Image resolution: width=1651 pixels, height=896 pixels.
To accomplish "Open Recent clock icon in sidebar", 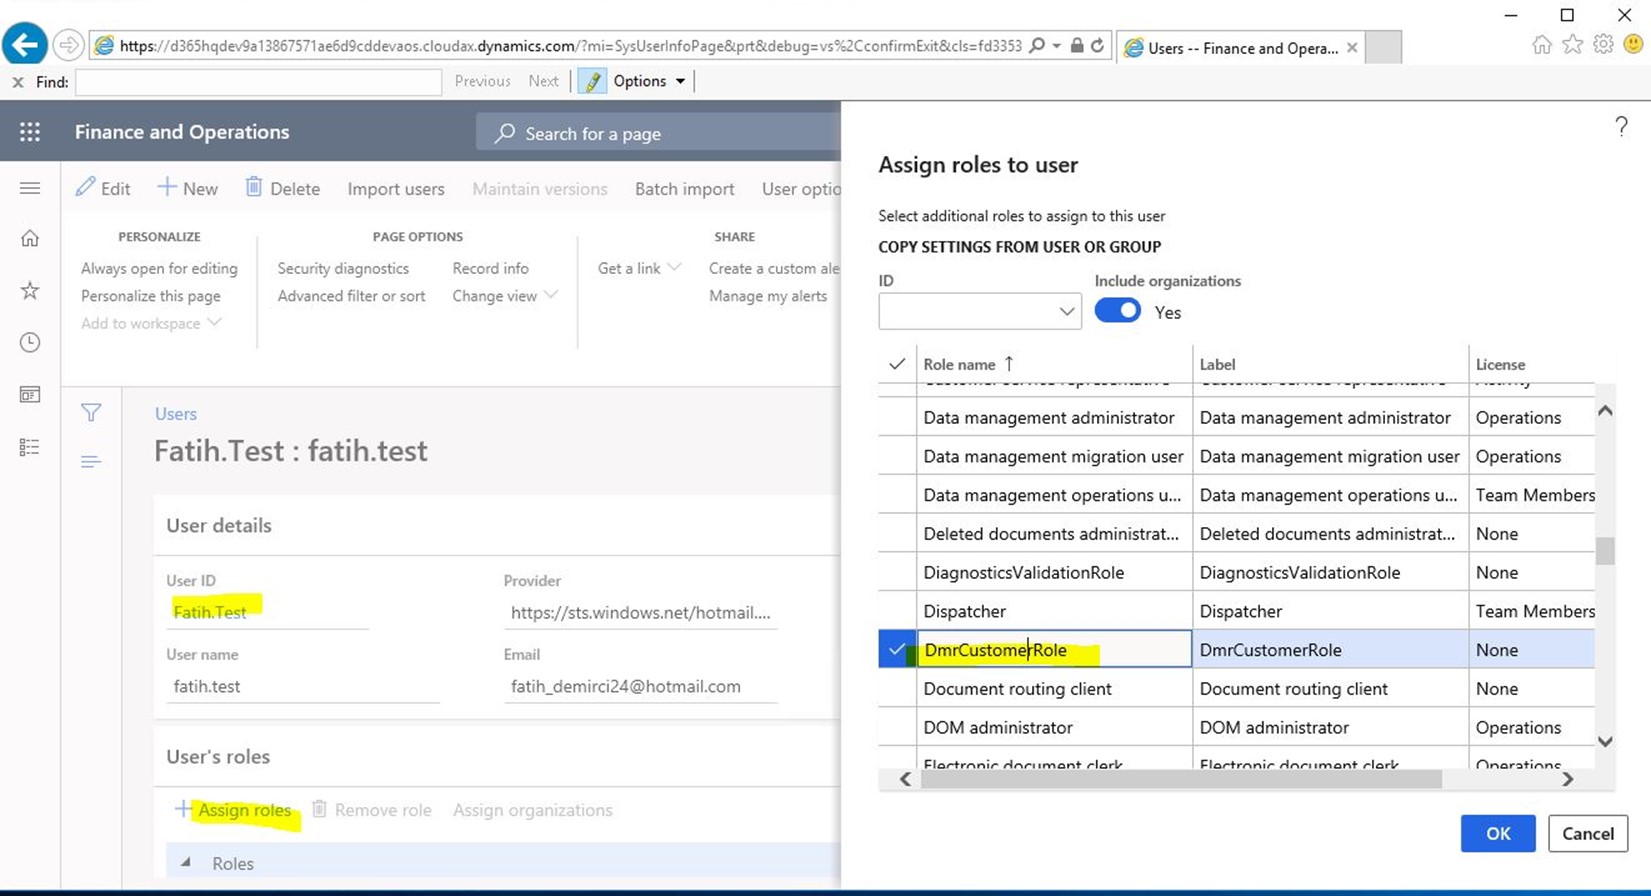I will click(x=30, y=342).
